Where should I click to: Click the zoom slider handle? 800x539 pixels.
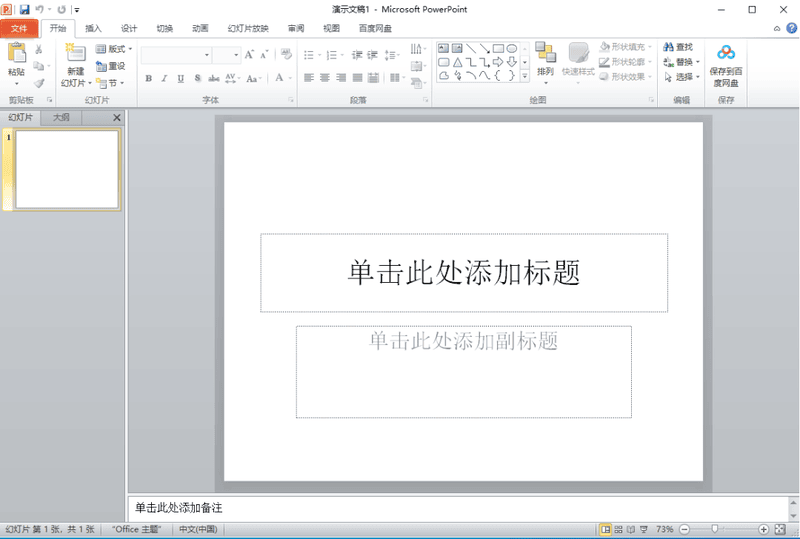pyautogui.click(x=715, y=529)
